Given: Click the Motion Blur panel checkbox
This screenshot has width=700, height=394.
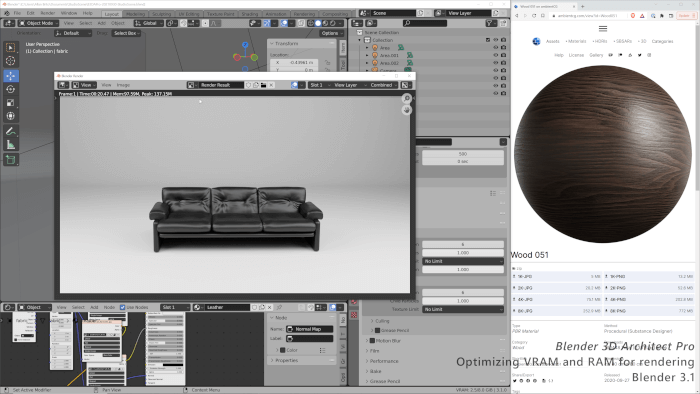Looking at the screenshot, I should point(372,340).
